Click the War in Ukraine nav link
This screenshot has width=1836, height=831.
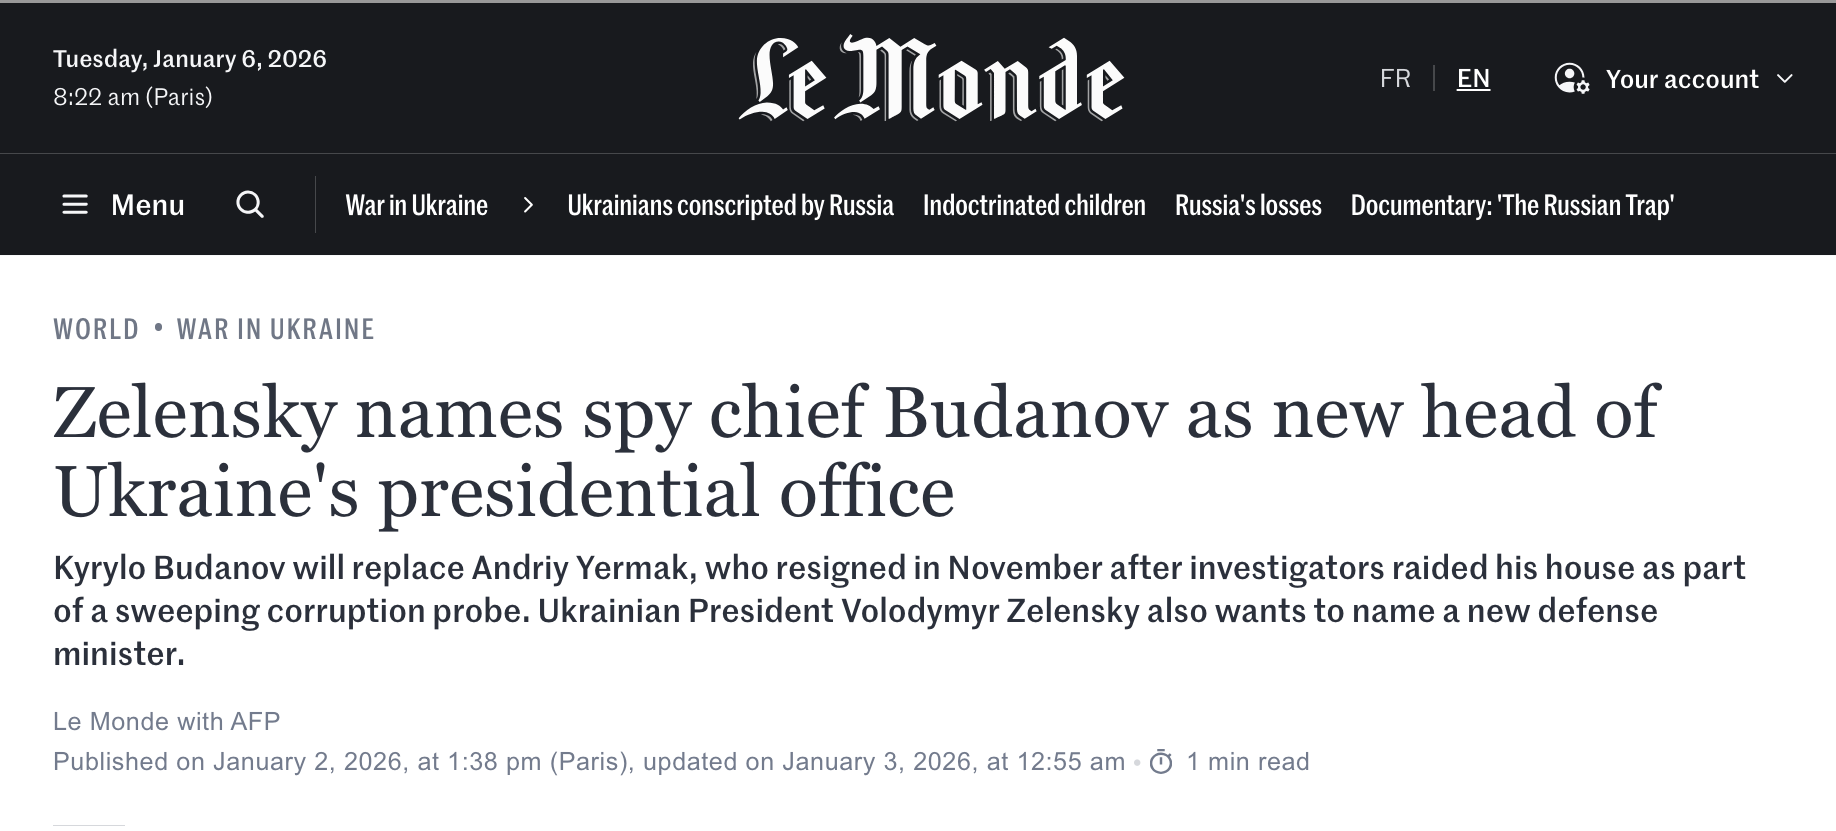tap(416, 205)
